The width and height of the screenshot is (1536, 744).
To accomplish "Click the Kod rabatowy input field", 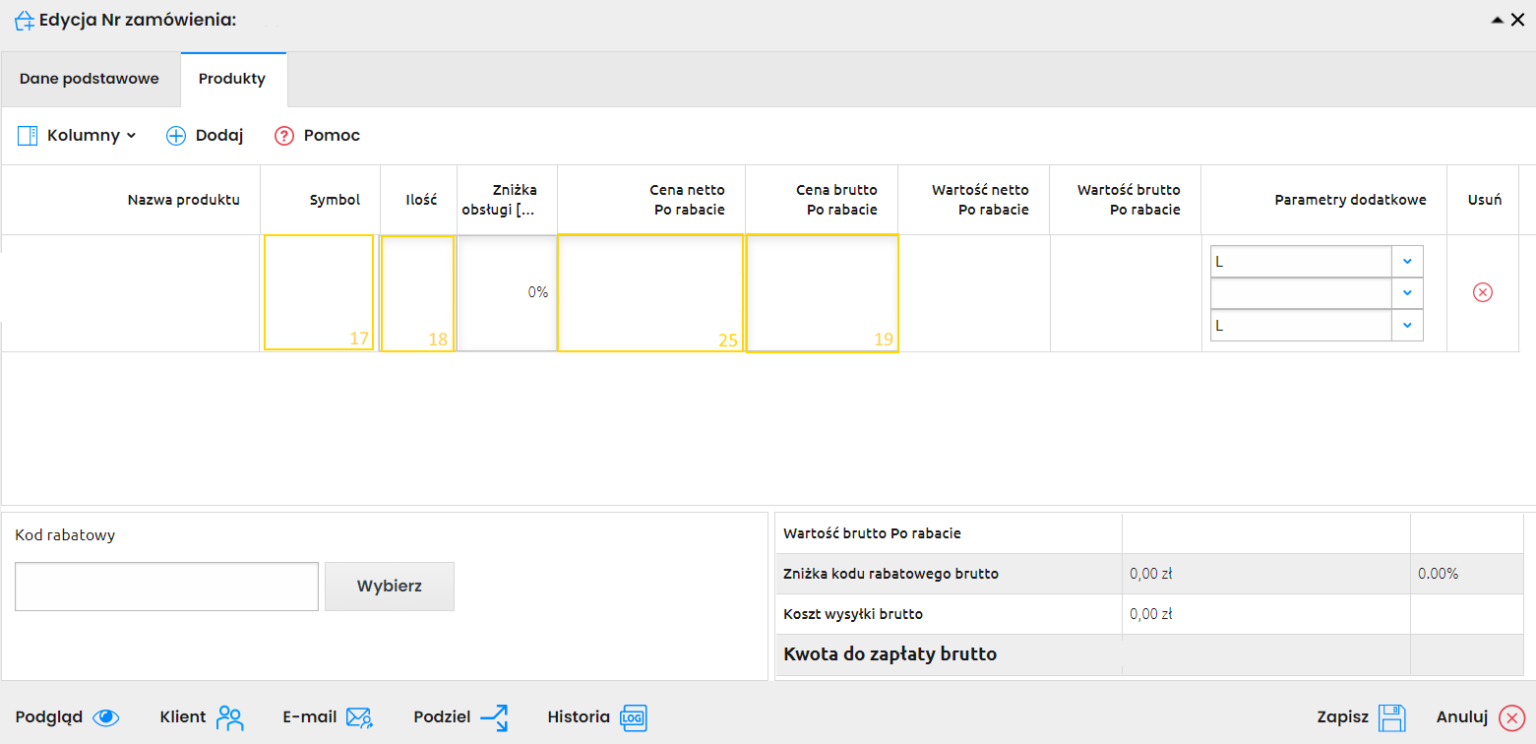I will 166,586.
